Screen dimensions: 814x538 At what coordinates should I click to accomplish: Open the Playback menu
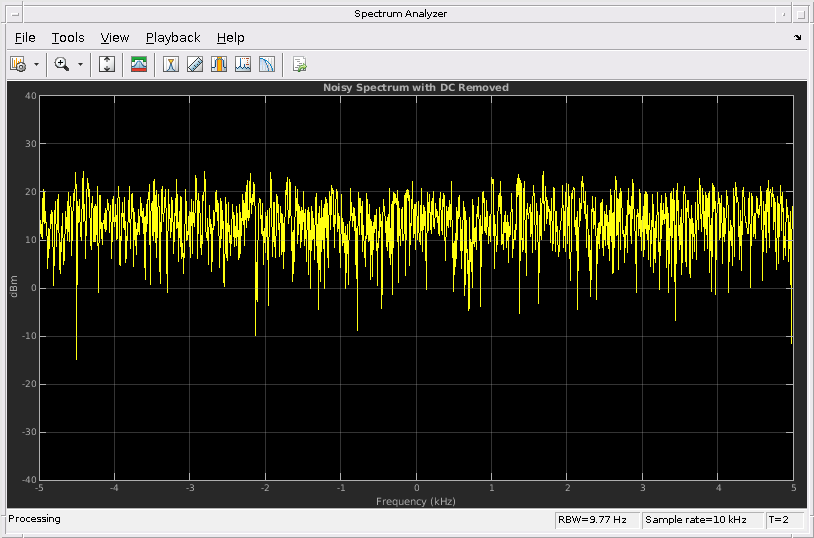(173, 37)
